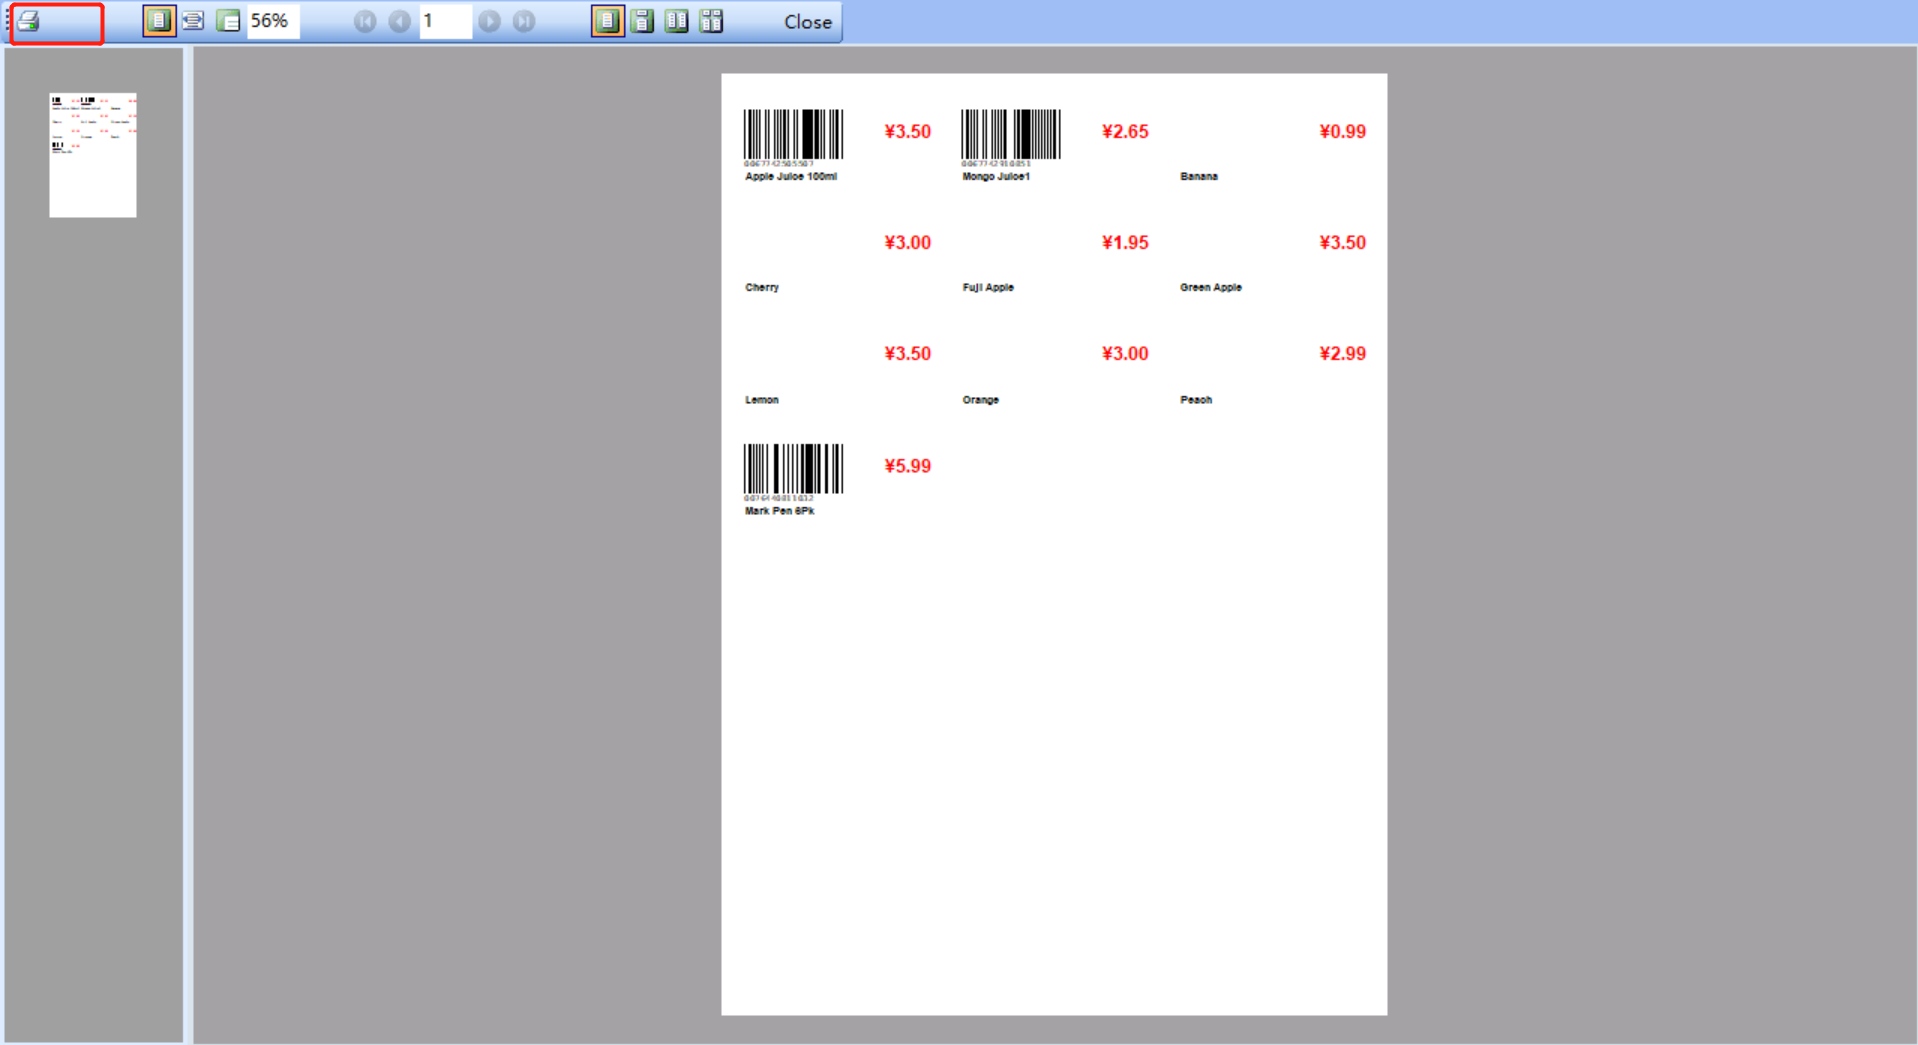This screenshot has width=1918, height=1045.
Task: Advance to the next page
Action: 489,20
